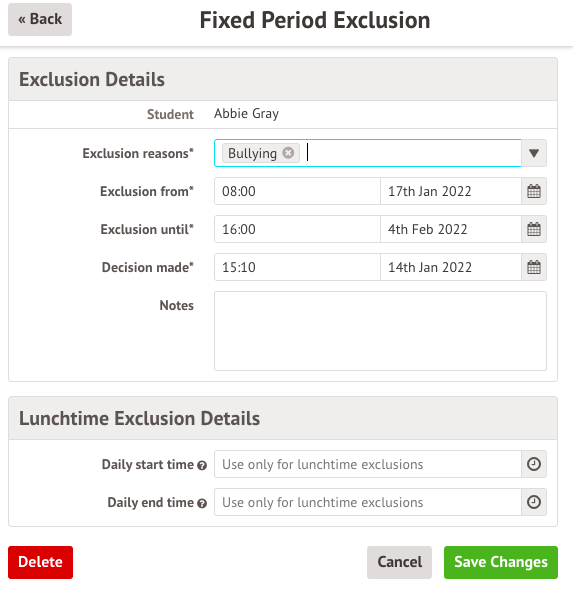Click inside the Notes text area

[380, 331]
